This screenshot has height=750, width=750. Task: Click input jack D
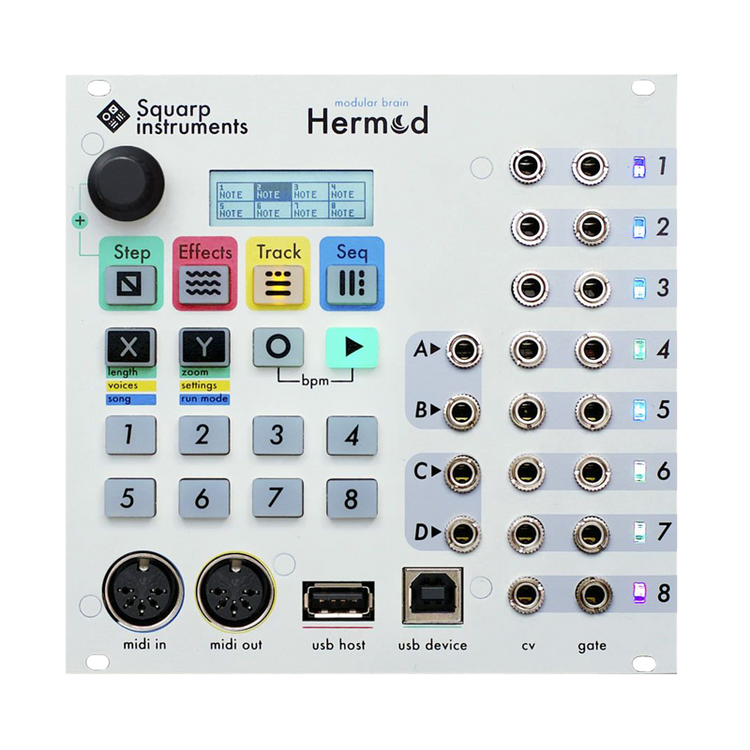(463, 532)
